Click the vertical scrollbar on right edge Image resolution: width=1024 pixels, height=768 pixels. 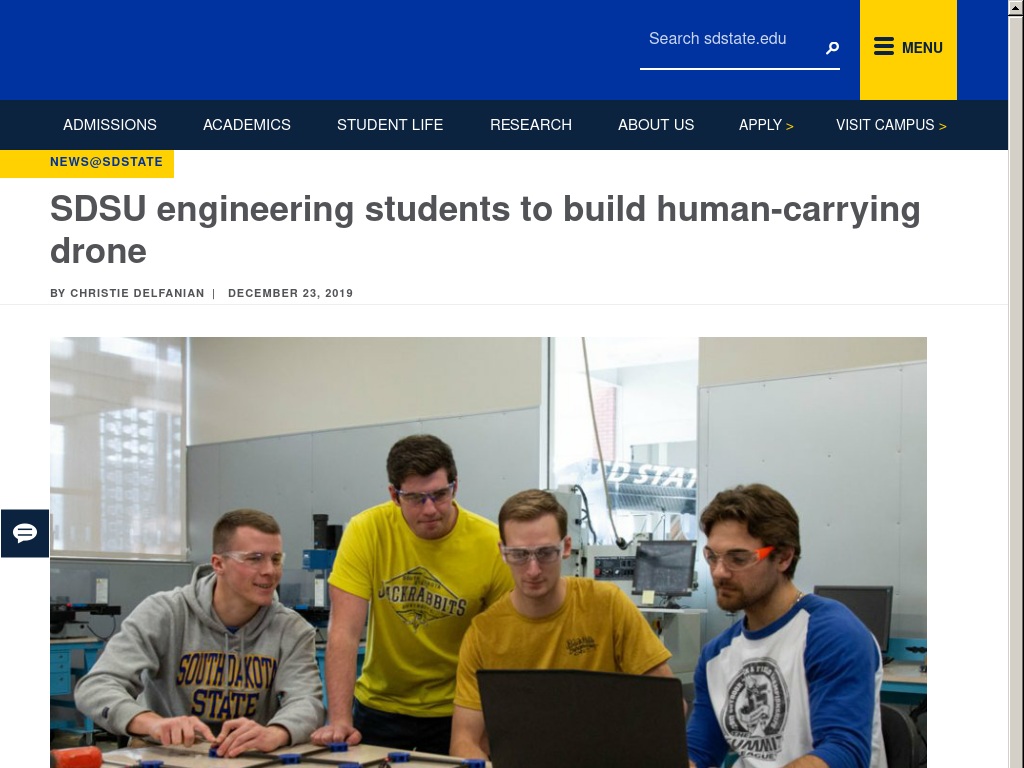coord(1016,384)
